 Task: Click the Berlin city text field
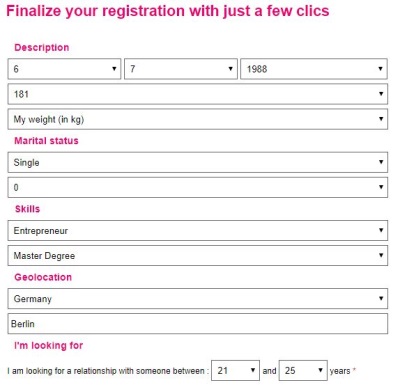(198, 323)
